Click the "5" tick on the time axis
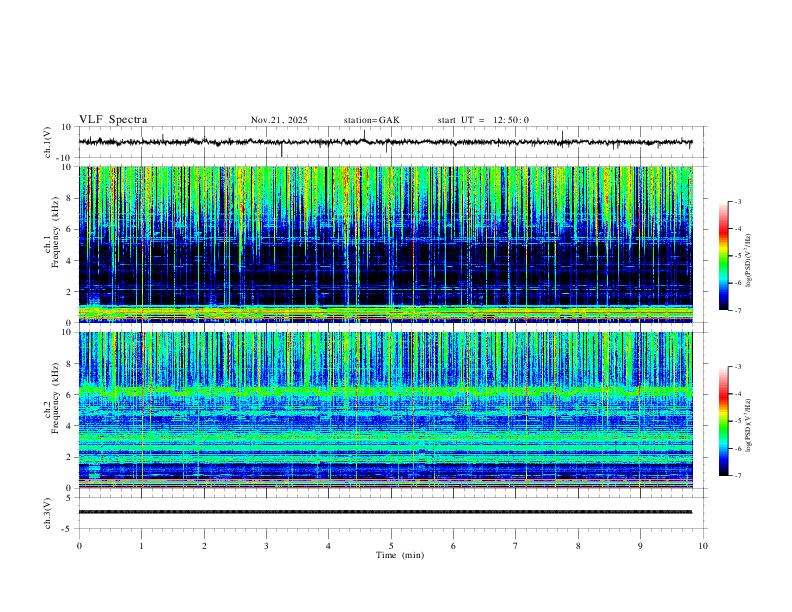Image resolution: width=792 pixels, height=612 pixels. 391,546
